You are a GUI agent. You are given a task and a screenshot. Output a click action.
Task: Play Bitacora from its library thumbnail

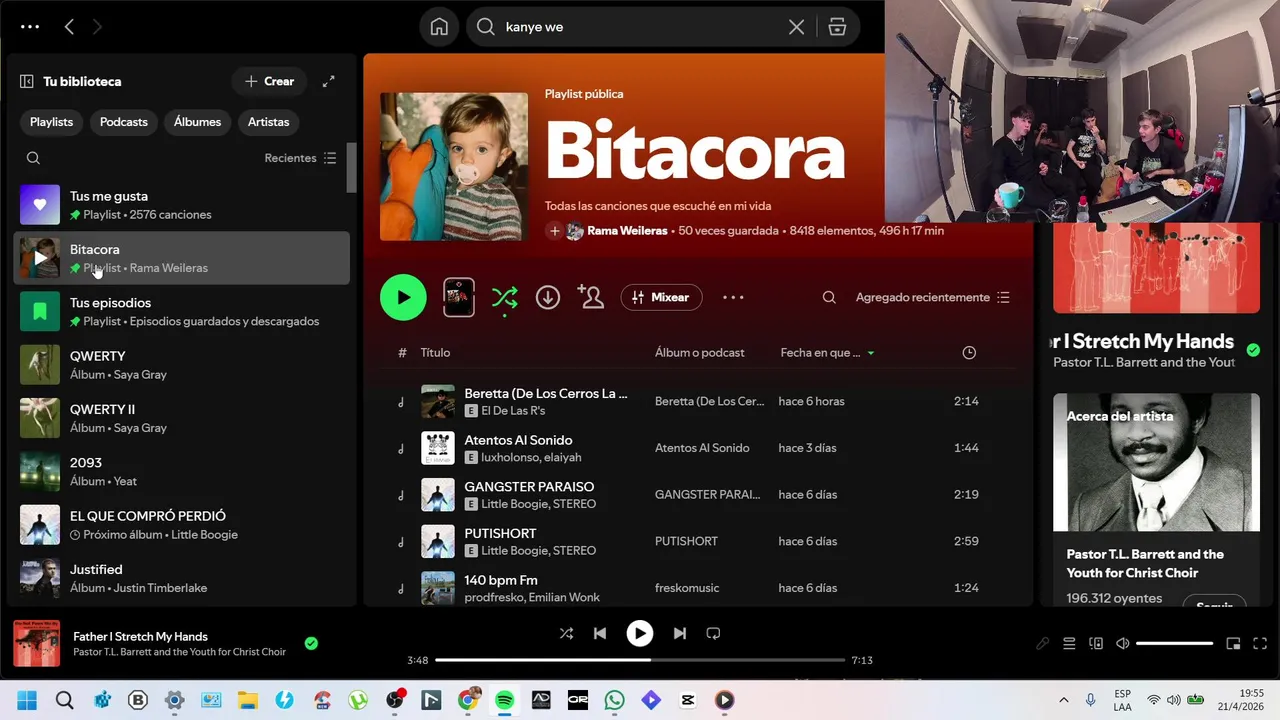[40, 258]
